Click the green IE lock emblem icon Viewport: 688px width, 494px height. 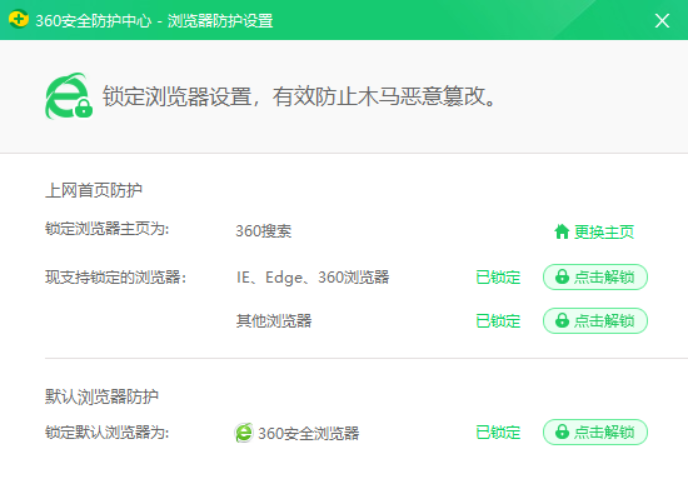(69, 96)
